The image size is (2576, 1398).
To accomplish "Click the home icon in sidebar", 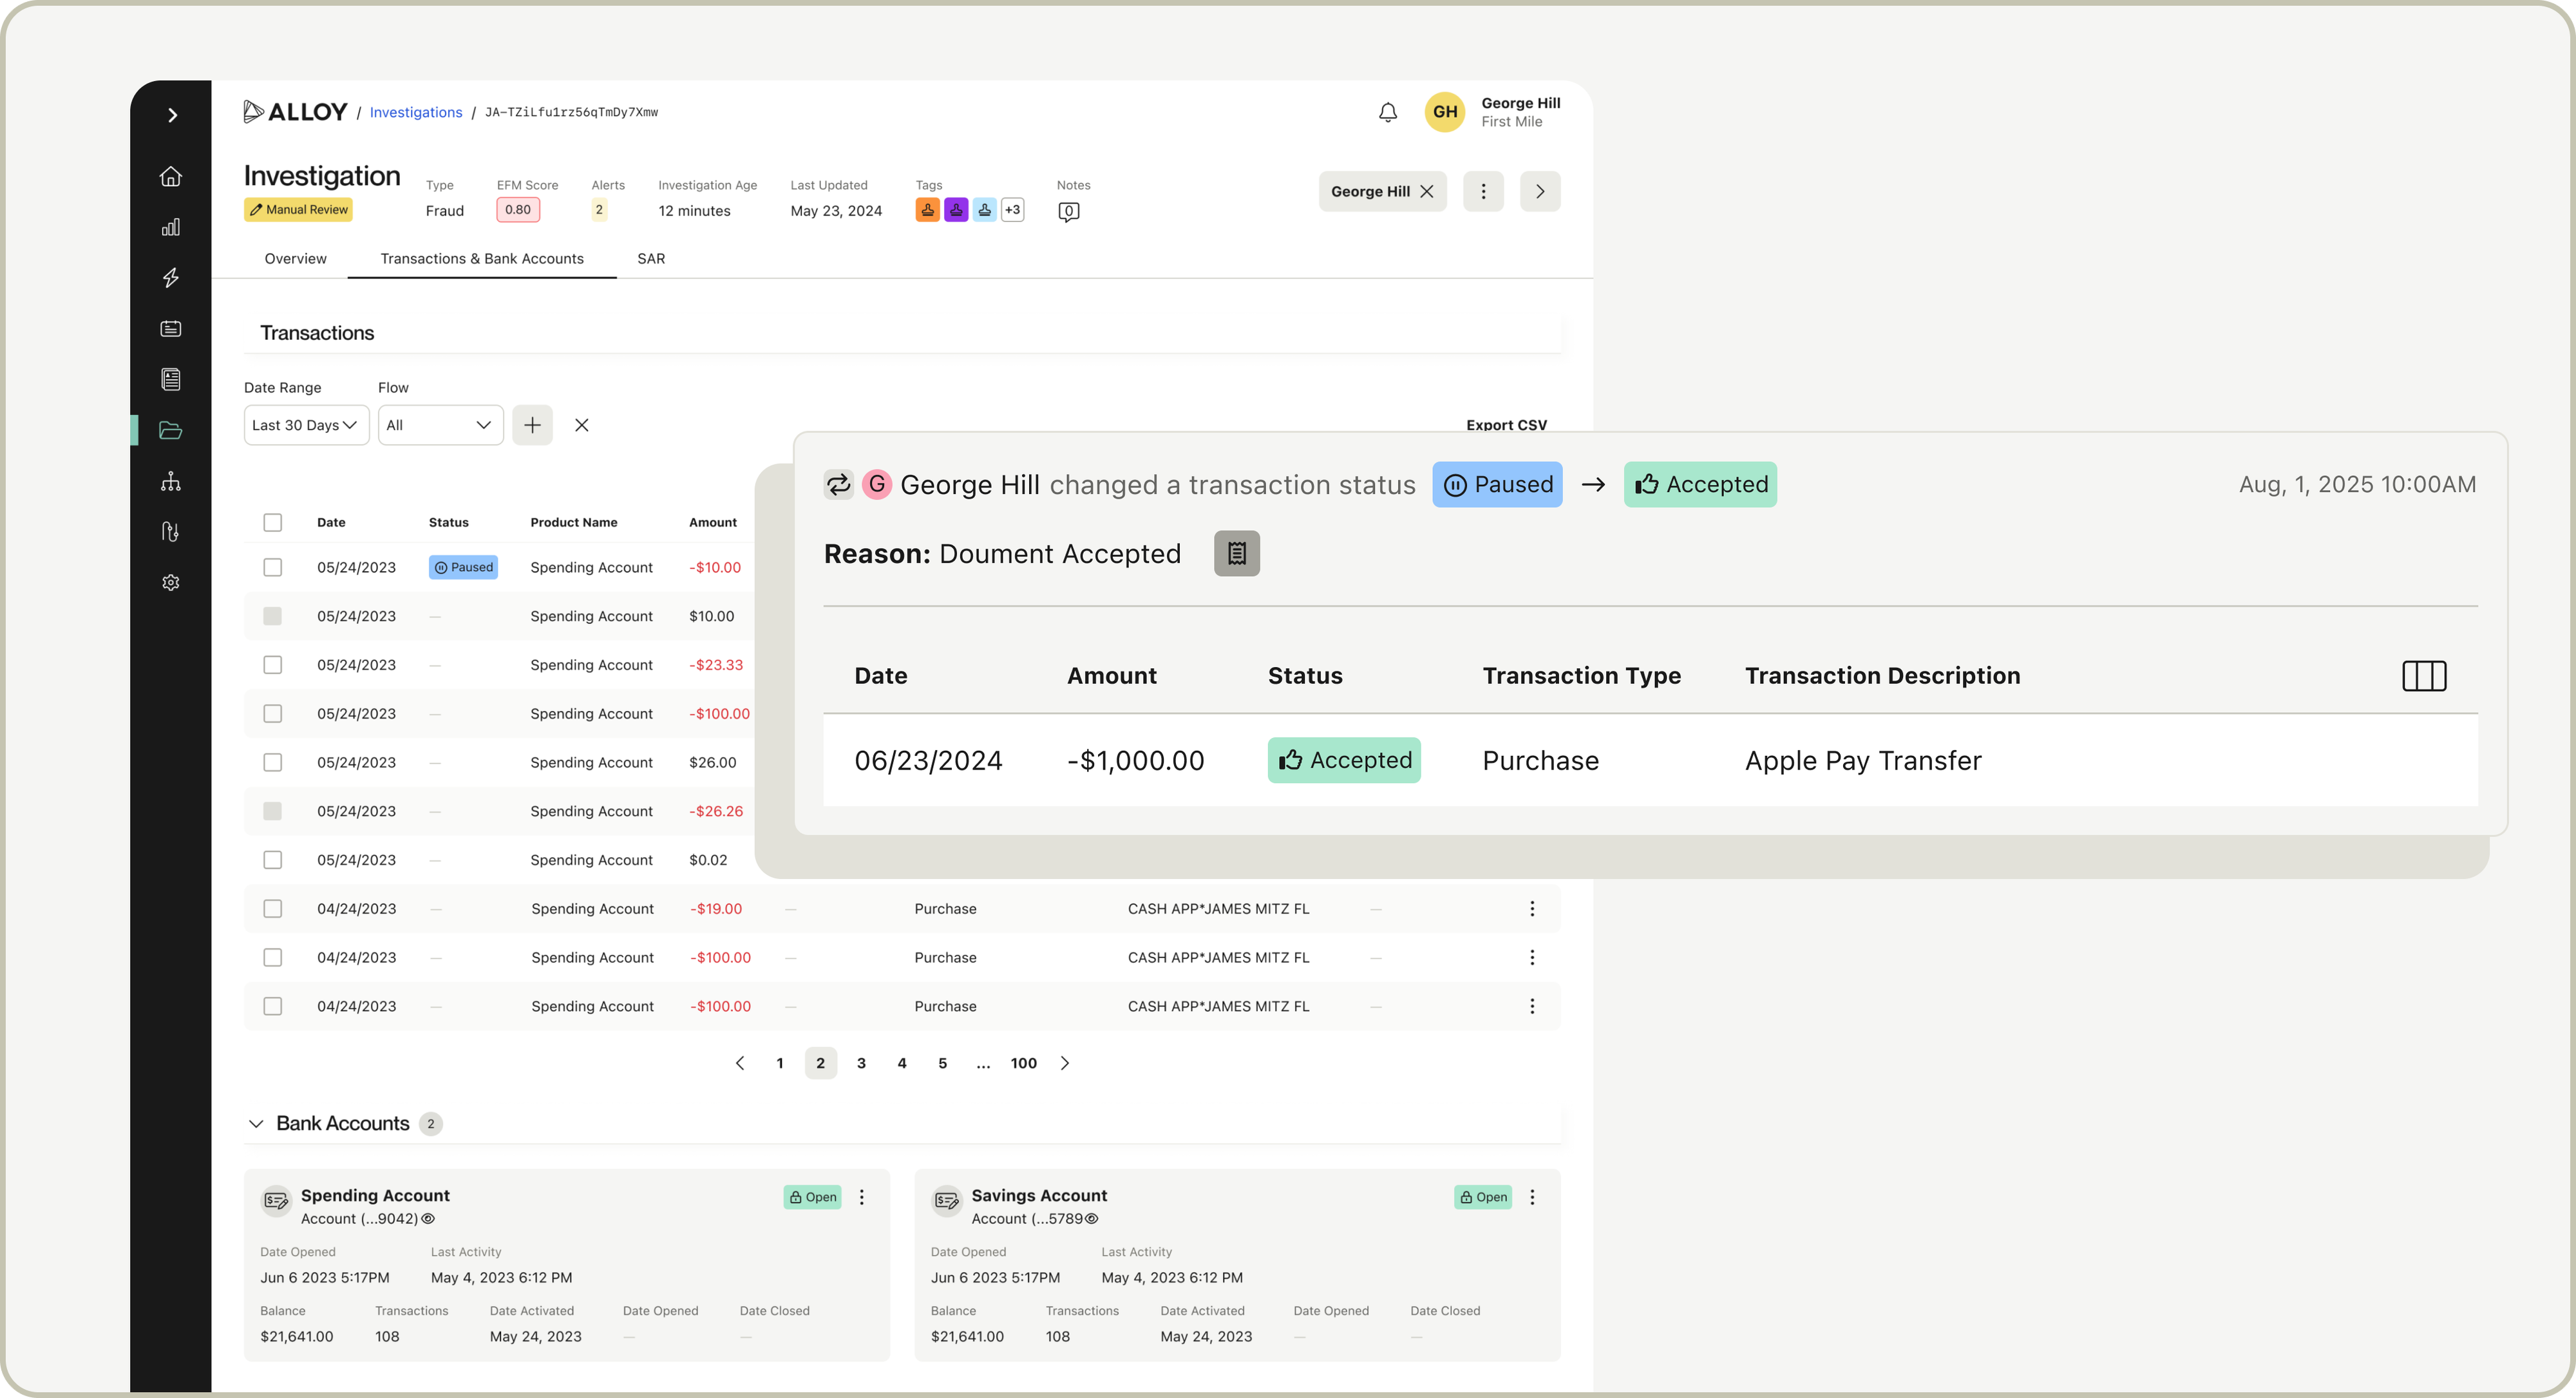I will (x=171, y=176).
